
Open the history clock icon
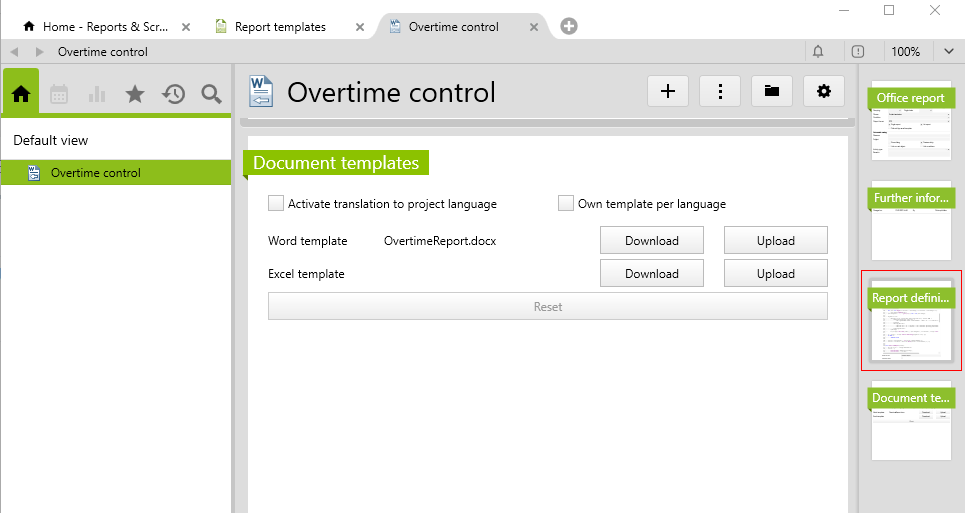[x=174, y=94]
